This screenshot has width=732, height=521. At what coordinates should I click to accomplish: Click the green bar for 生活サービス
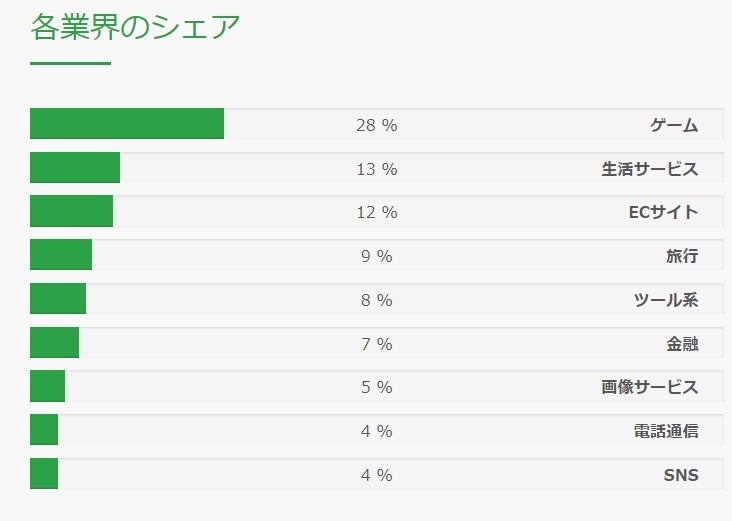point(75,169)
